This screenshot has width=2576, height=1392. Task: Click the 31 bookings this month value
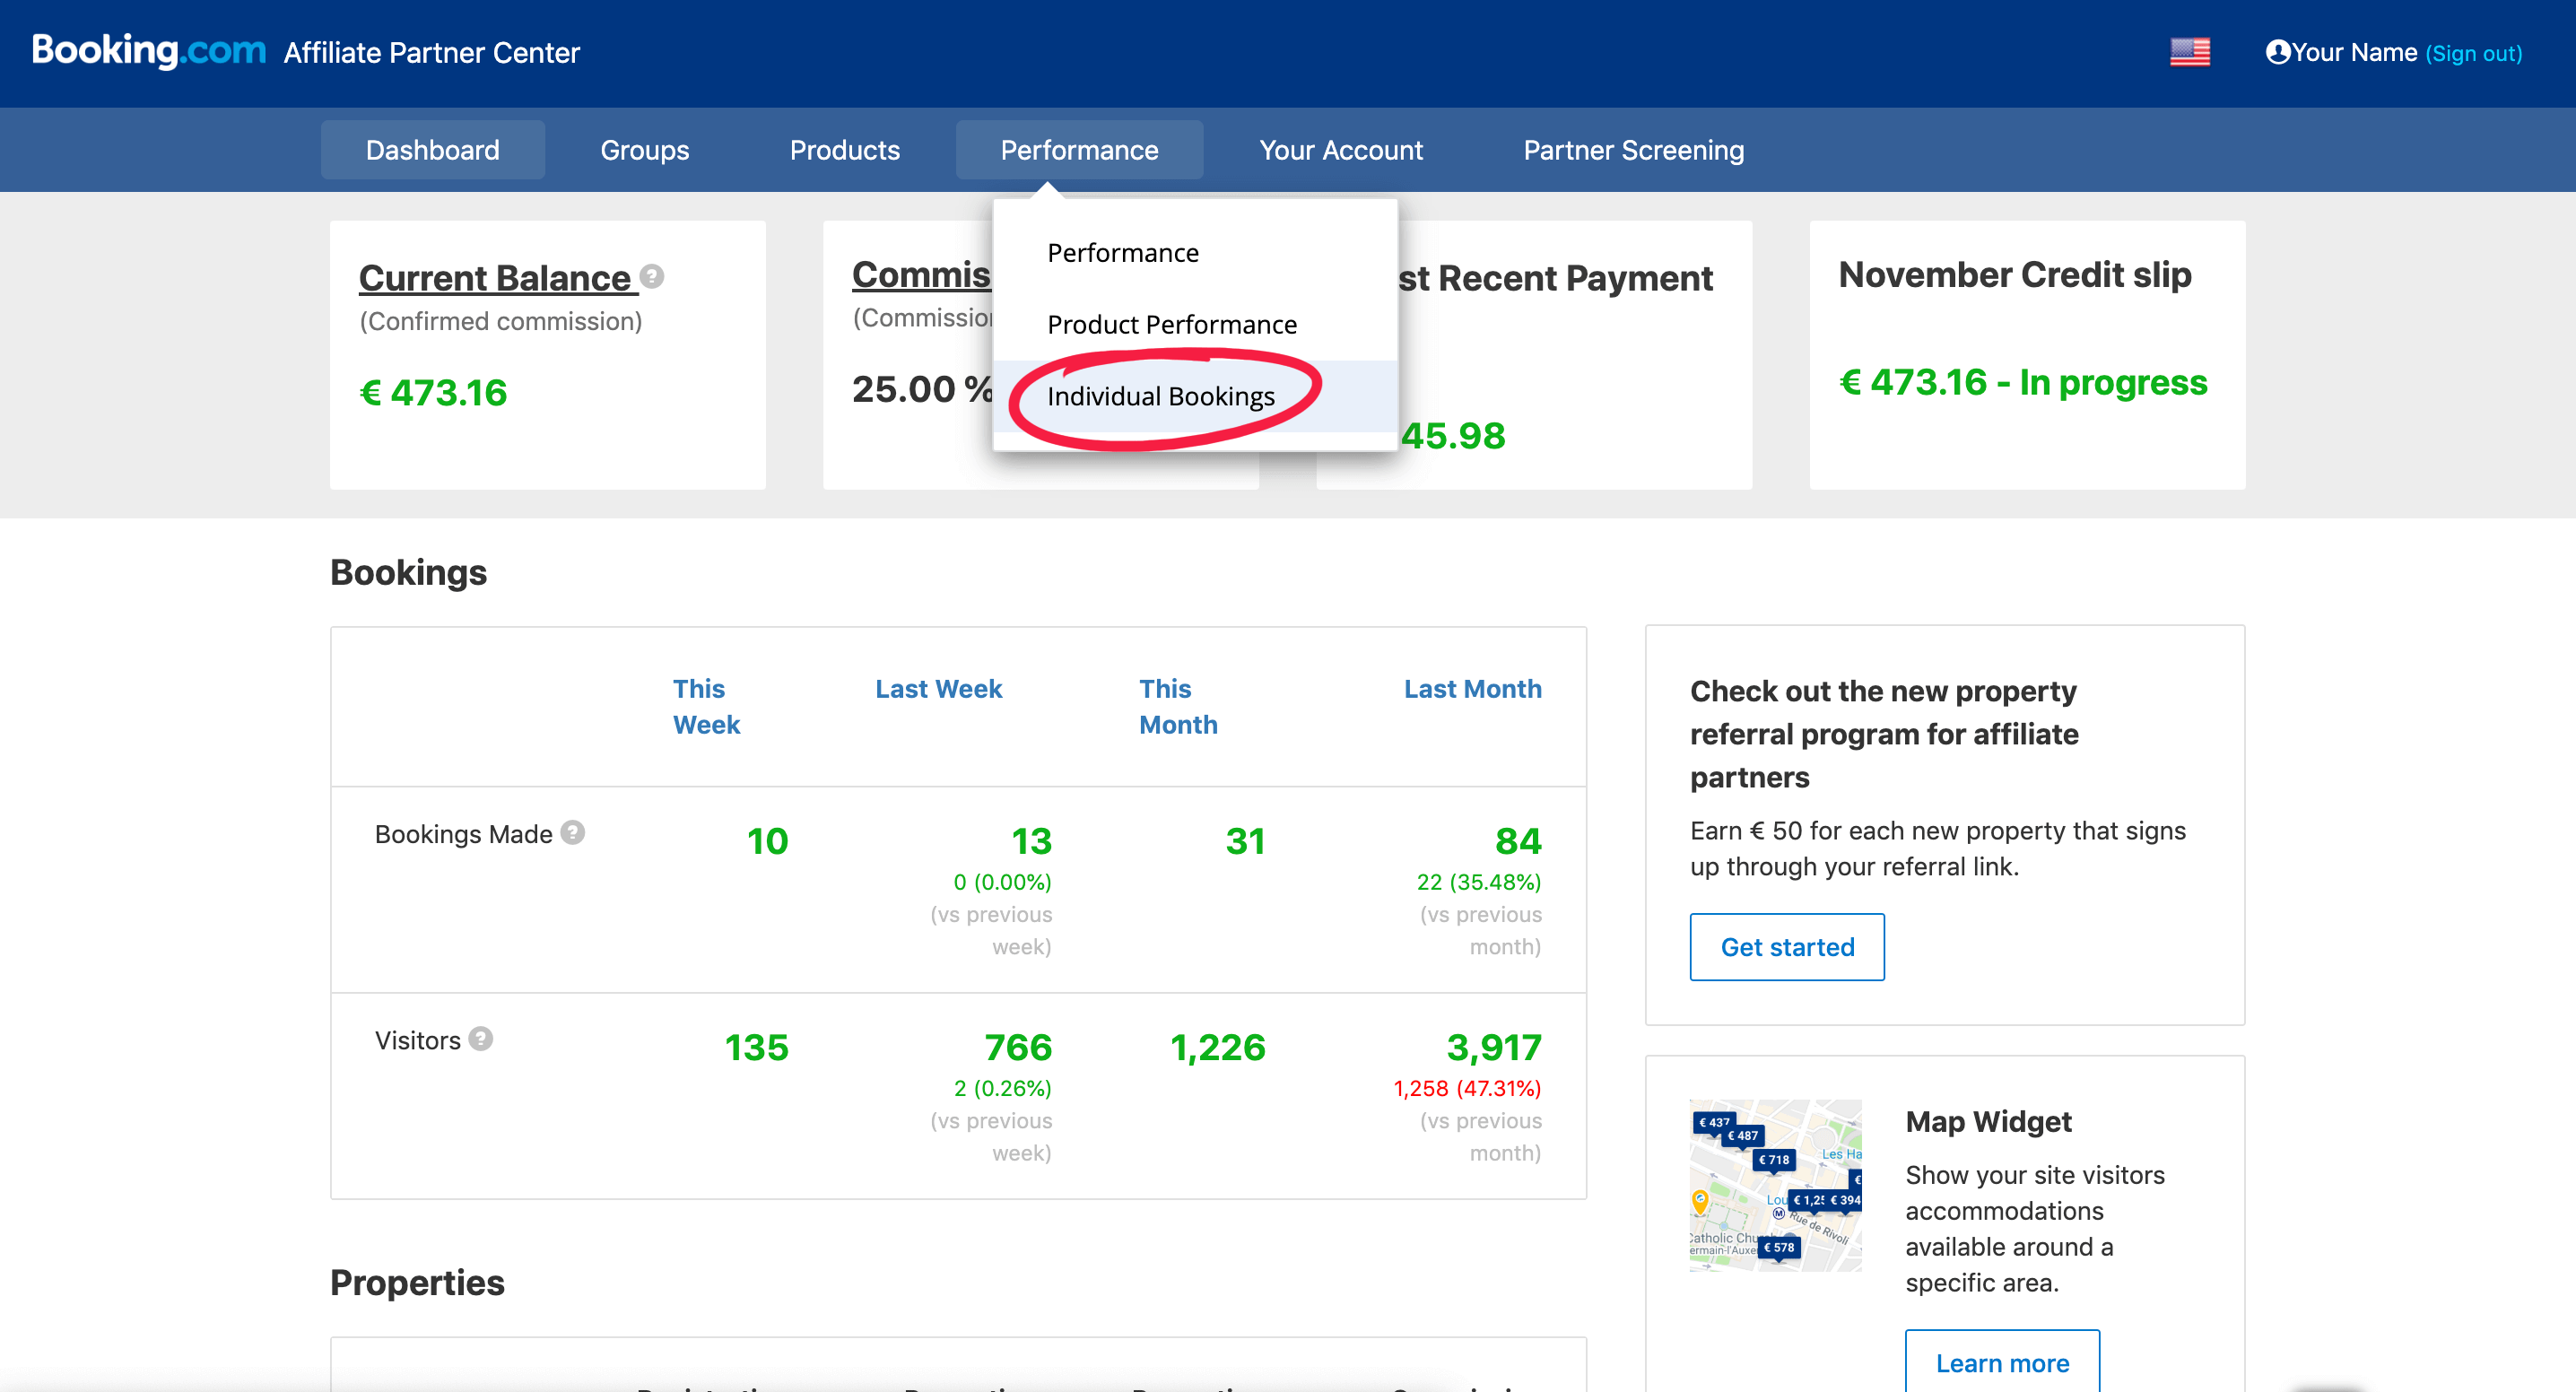click(1245, 841)
